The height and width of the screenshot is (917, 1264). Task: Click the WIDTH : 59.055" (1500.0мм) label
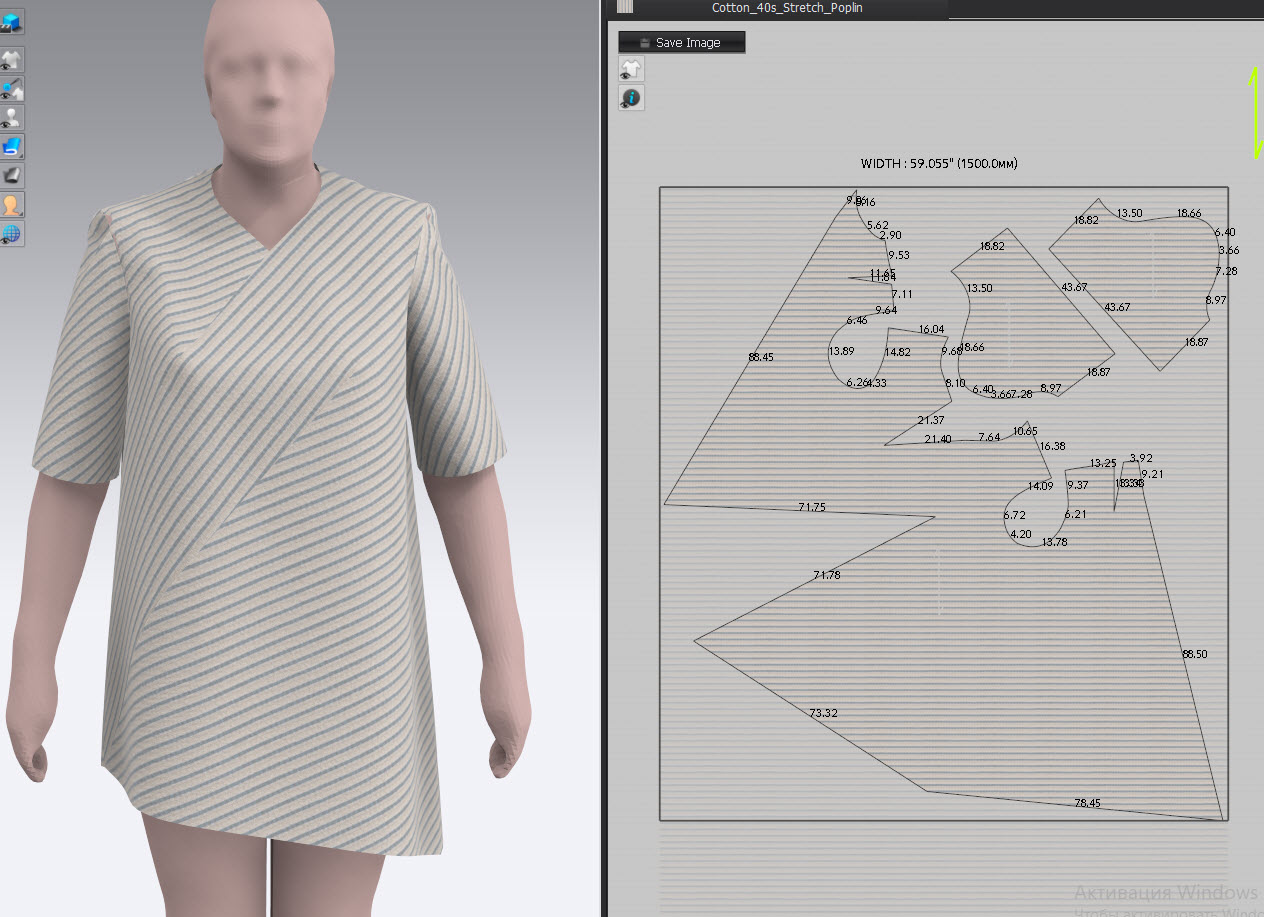point(939,163)
